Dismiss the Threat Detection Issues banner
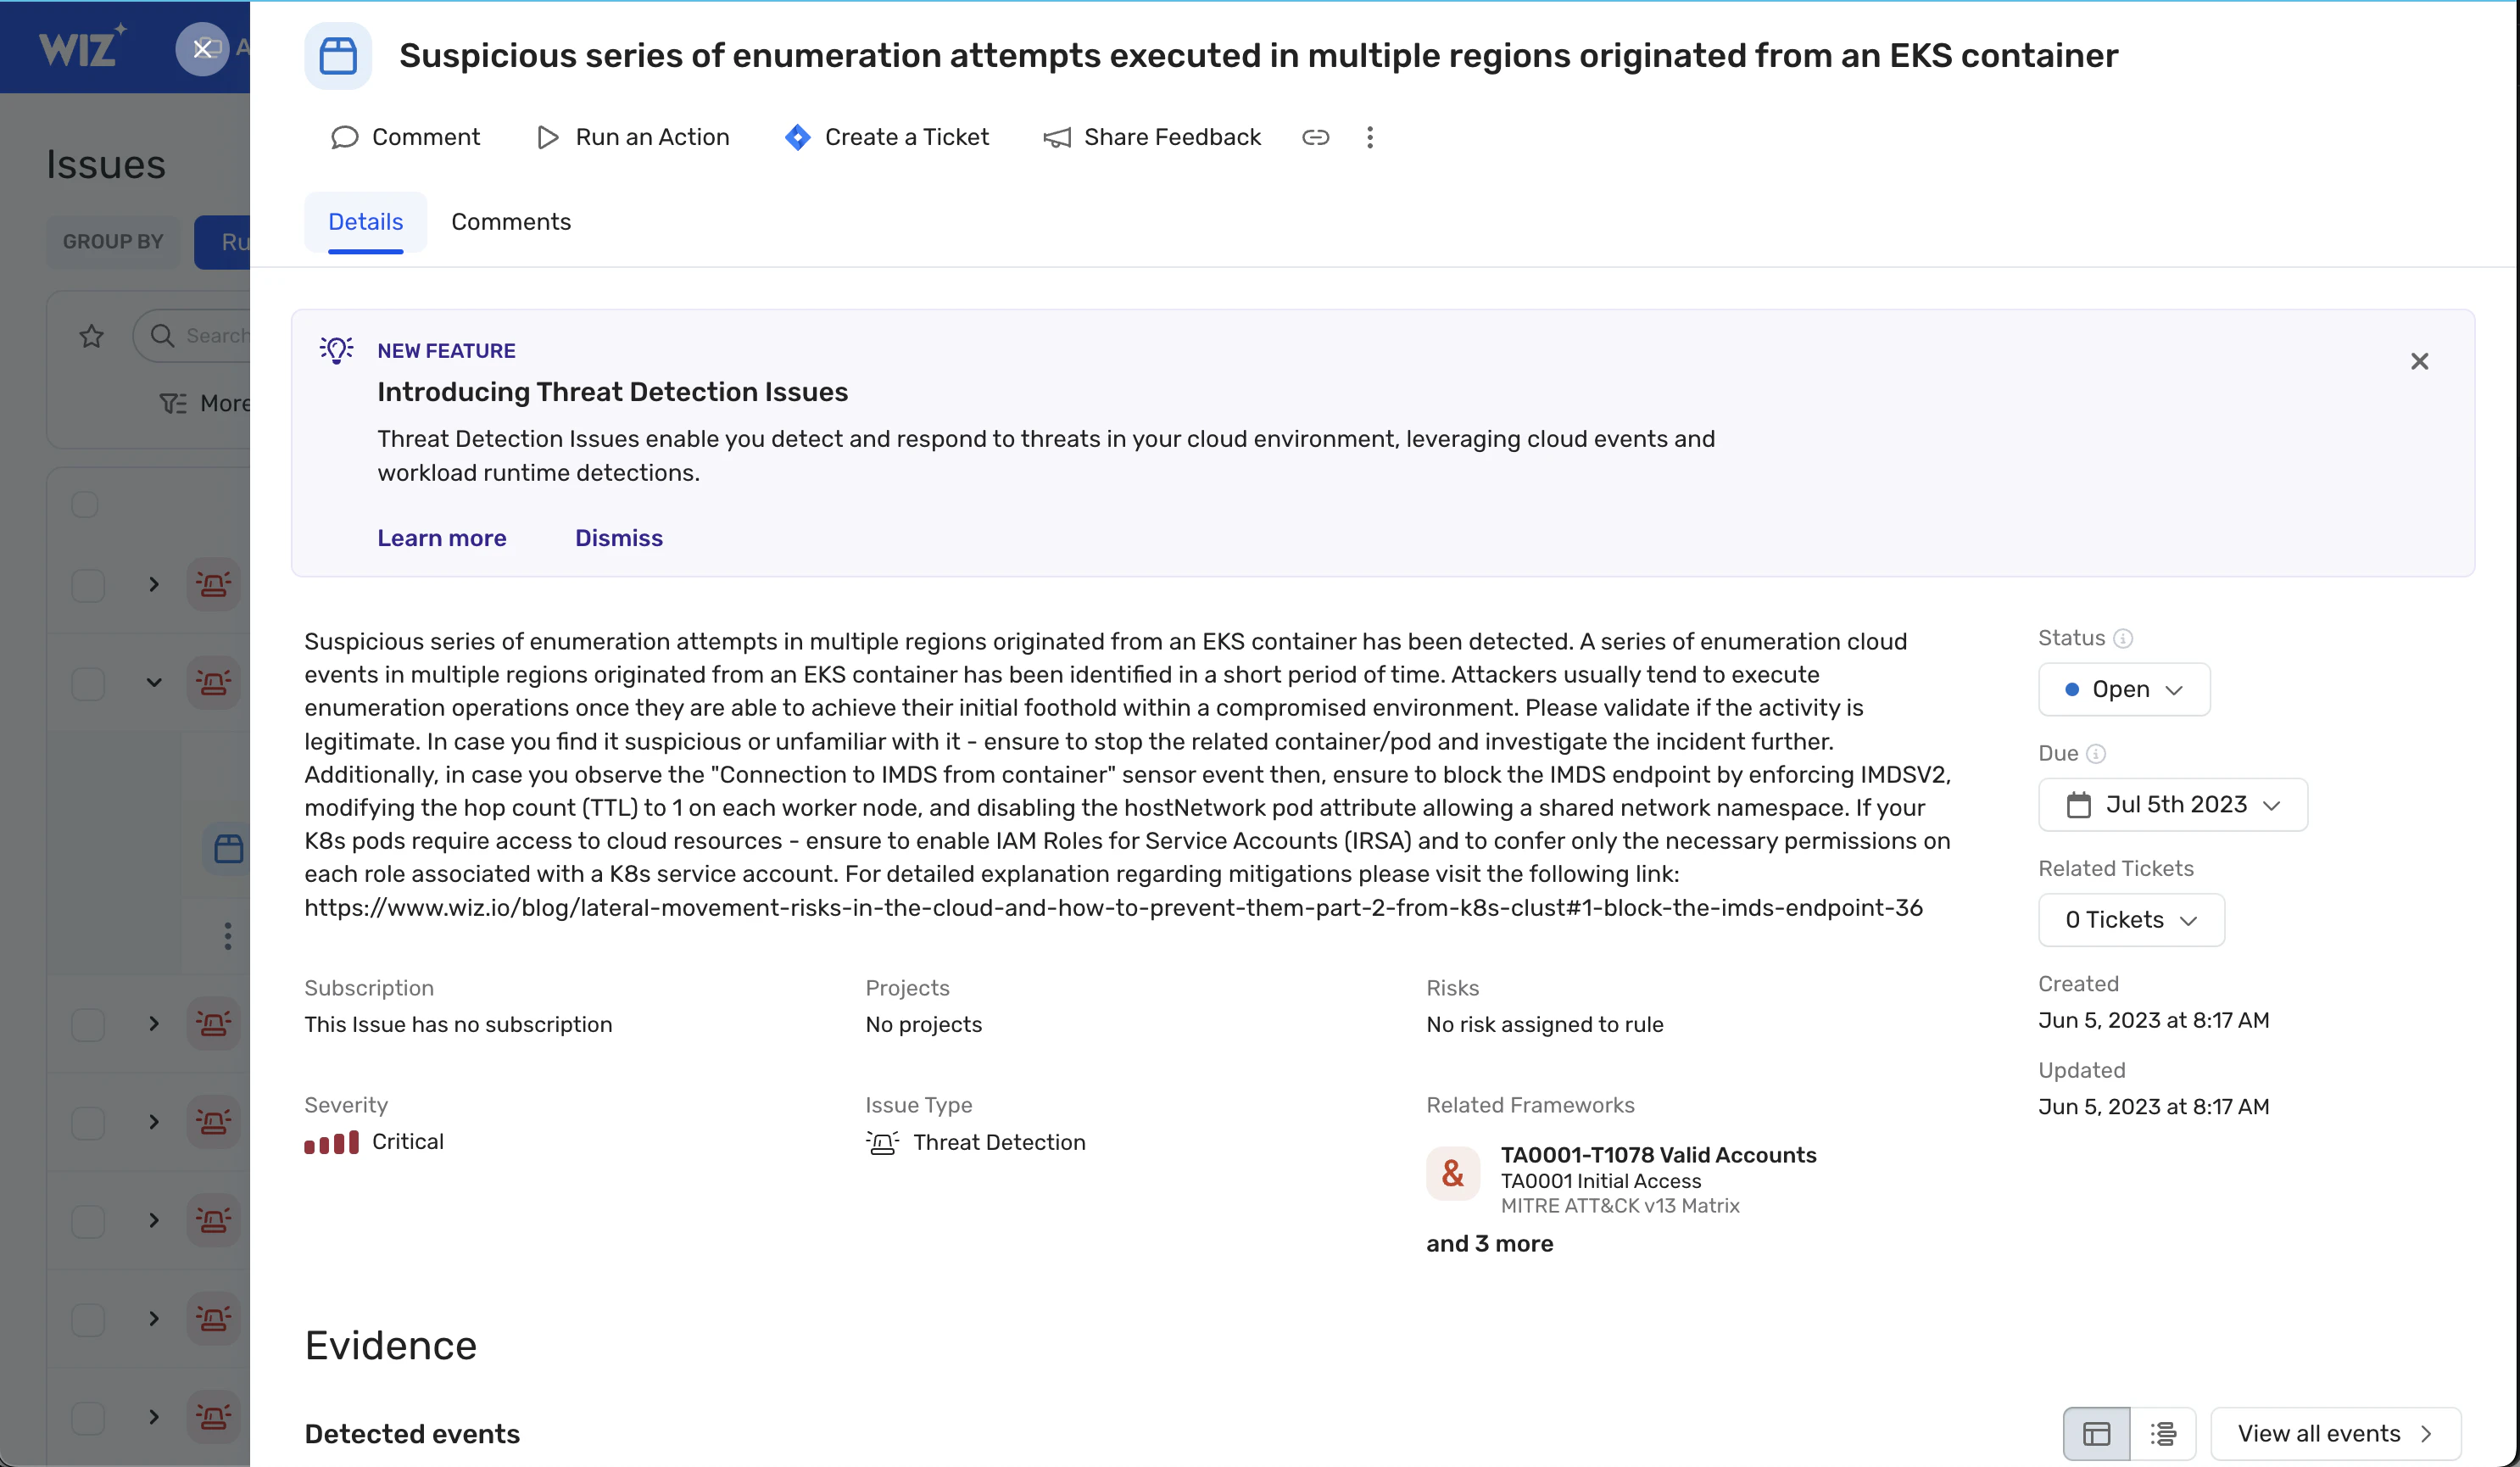The height and width of the screenshot is (1467, 2520). [618, 538]
